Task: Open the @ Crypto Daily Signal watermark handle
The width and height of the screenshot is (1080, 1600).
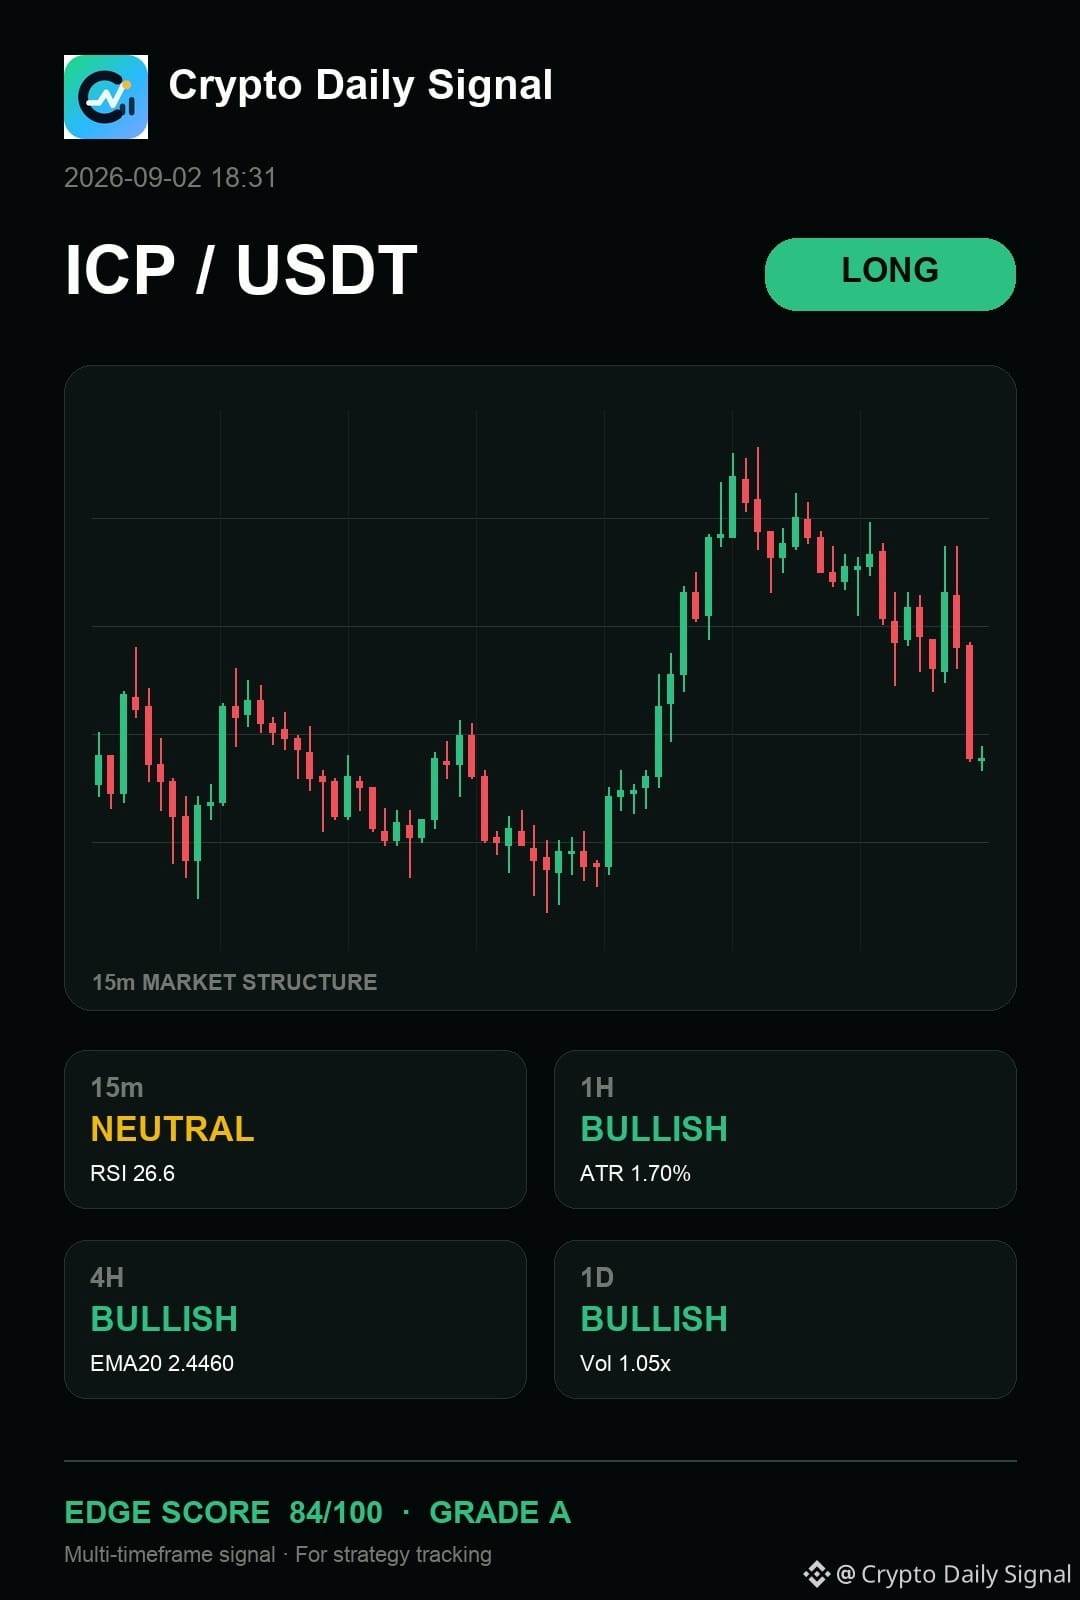Action: tap(953, 1574)
